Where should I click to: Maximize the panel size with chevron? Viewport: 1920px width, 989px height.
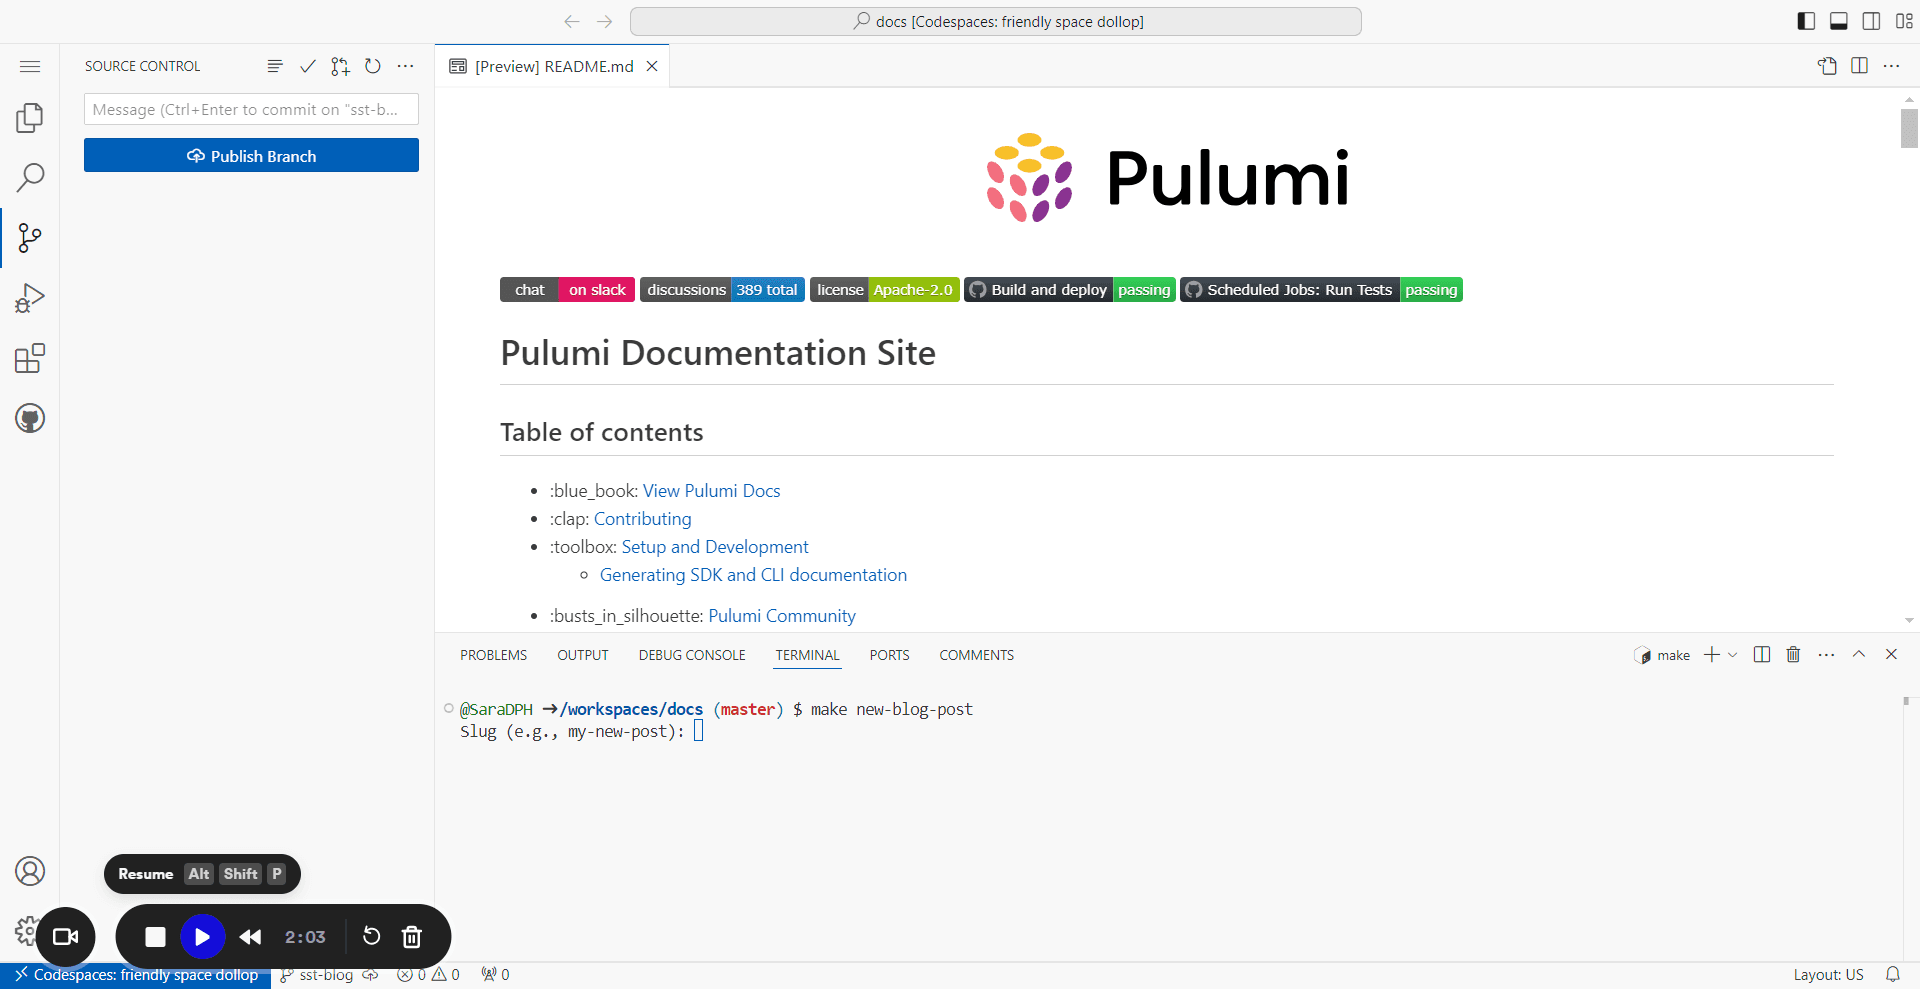pos(1859,654)
